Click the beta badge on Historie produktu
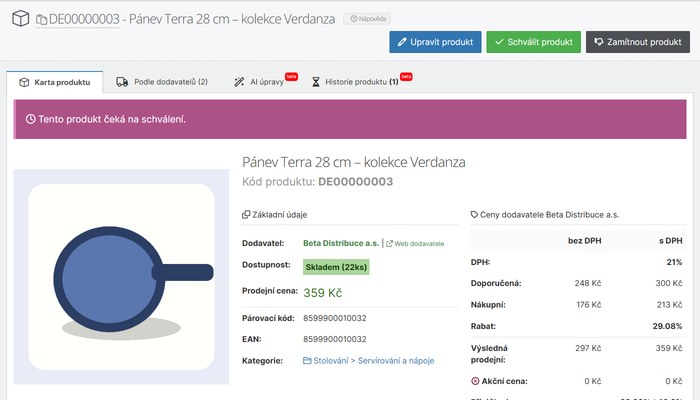This screenshot has height=400, width=700. click(x=406, y=77)
